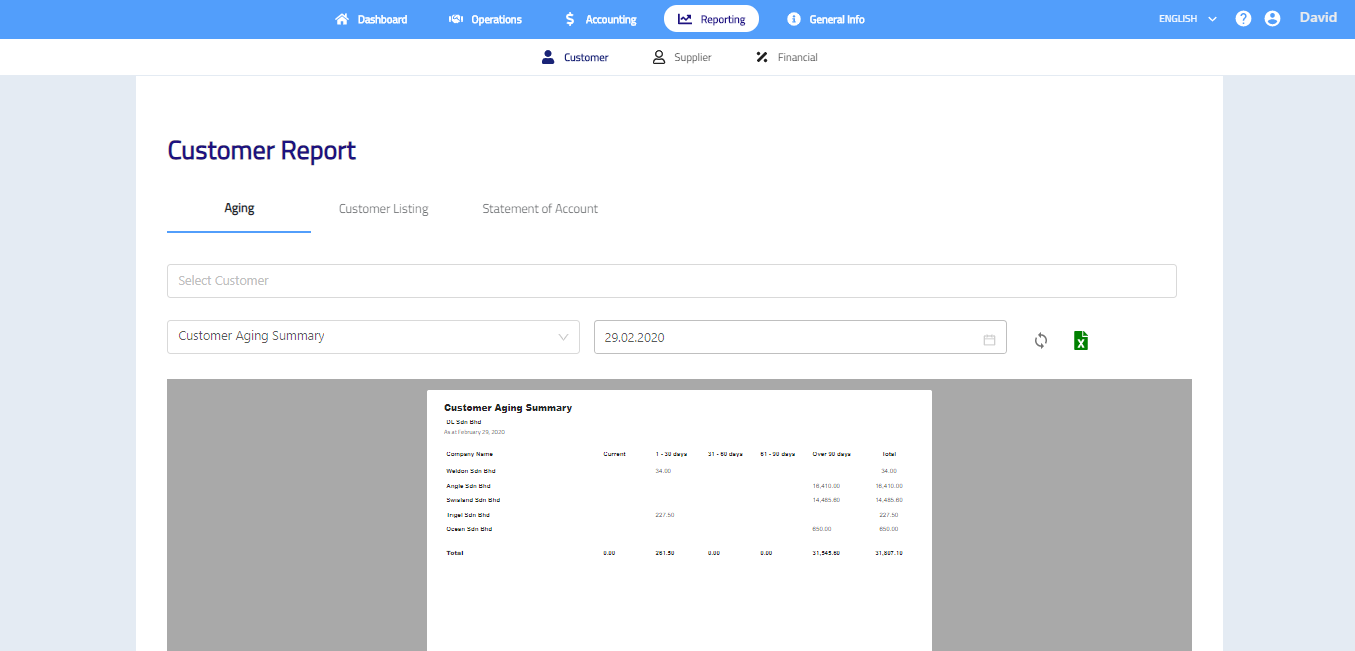Click the David username link
The height and width of the screenshot is (651, 1355).
coord(1317,18)
